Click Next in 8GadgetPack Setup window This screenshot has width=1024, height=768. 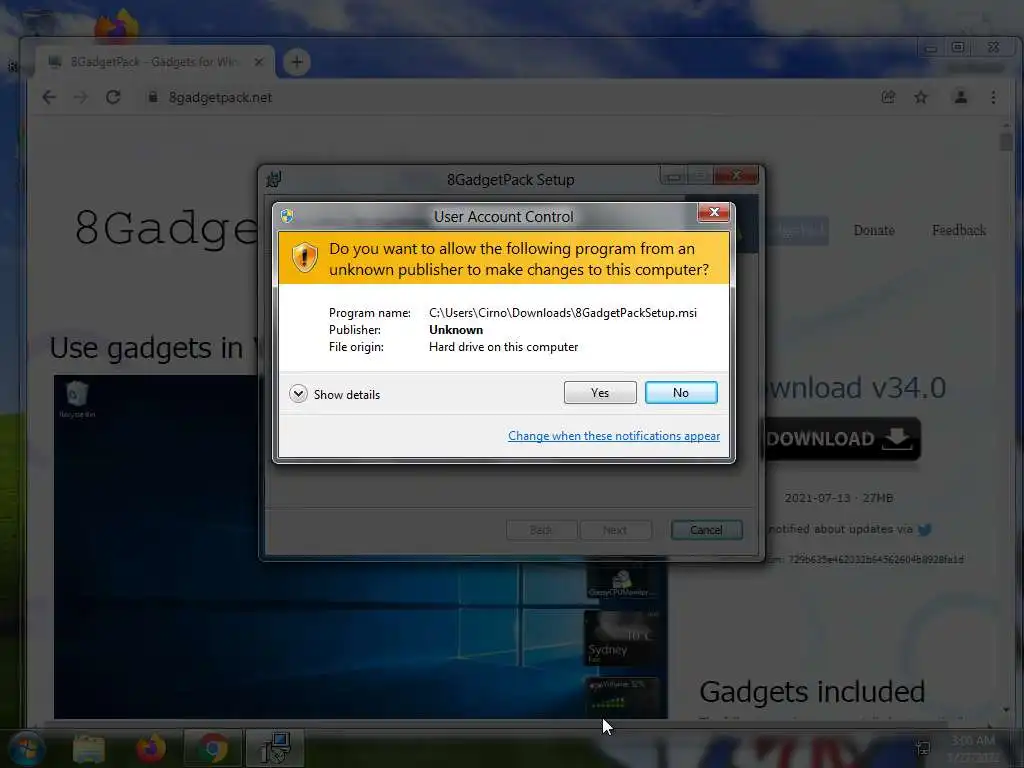pos(615,530)
